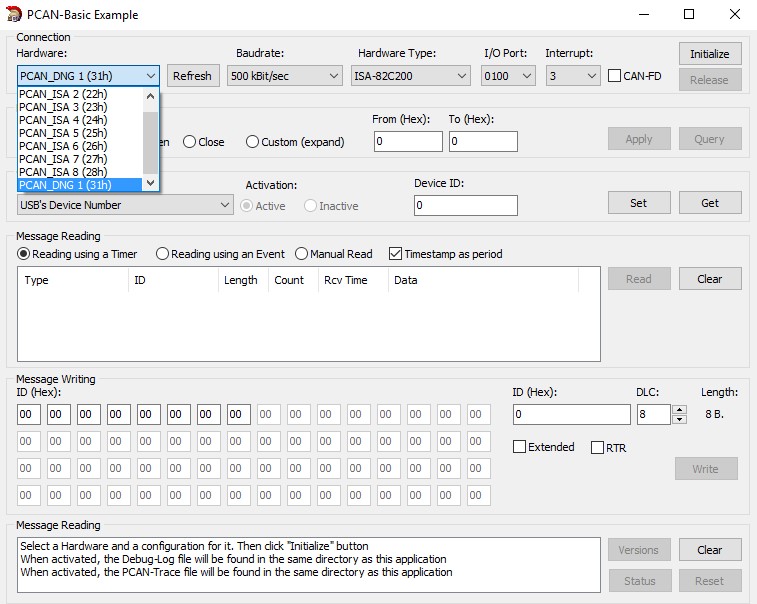
Task: Click the Apply filter button
Action: (639, 139)
